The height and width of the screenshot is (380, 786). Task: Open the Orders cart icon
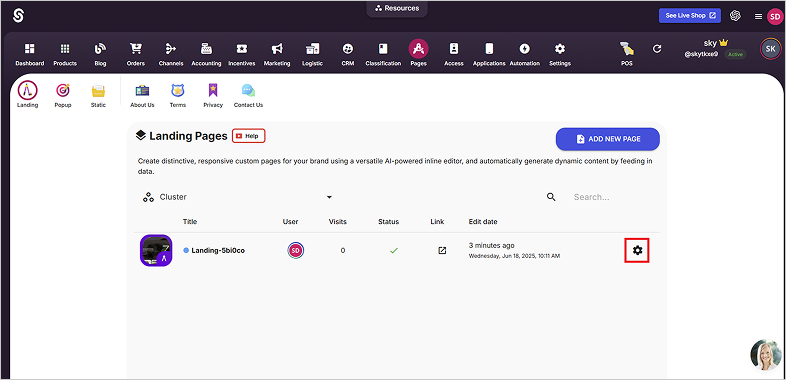click(136, 49)
